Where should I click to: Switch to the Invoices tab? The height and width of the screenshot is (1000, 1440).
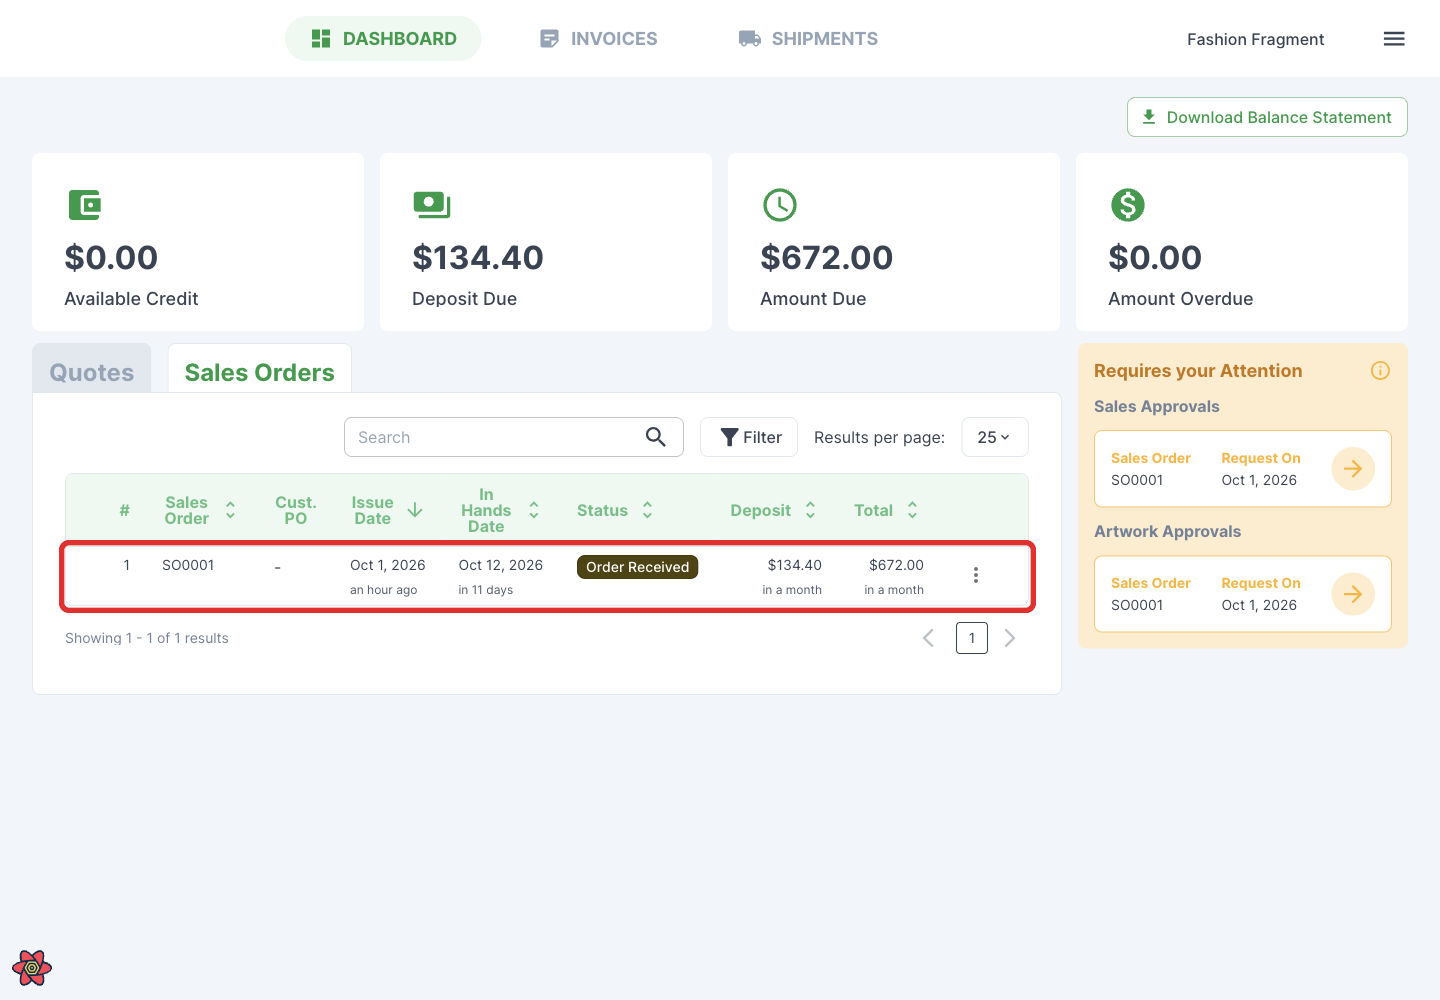[x=598, y=39]
